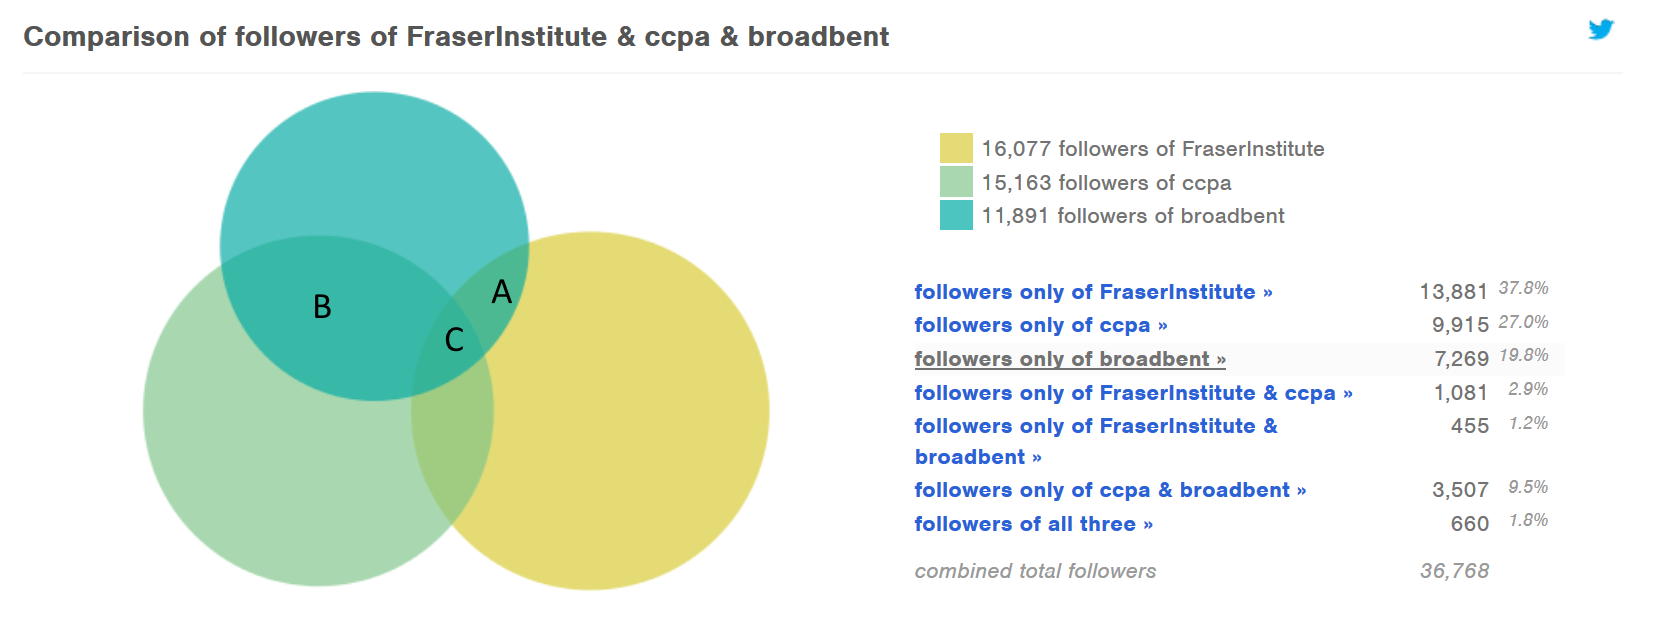Open 'followers only of FraserInstitute & ccpa'
This screenshot has height=618, width=1666.
[1133, 393]
